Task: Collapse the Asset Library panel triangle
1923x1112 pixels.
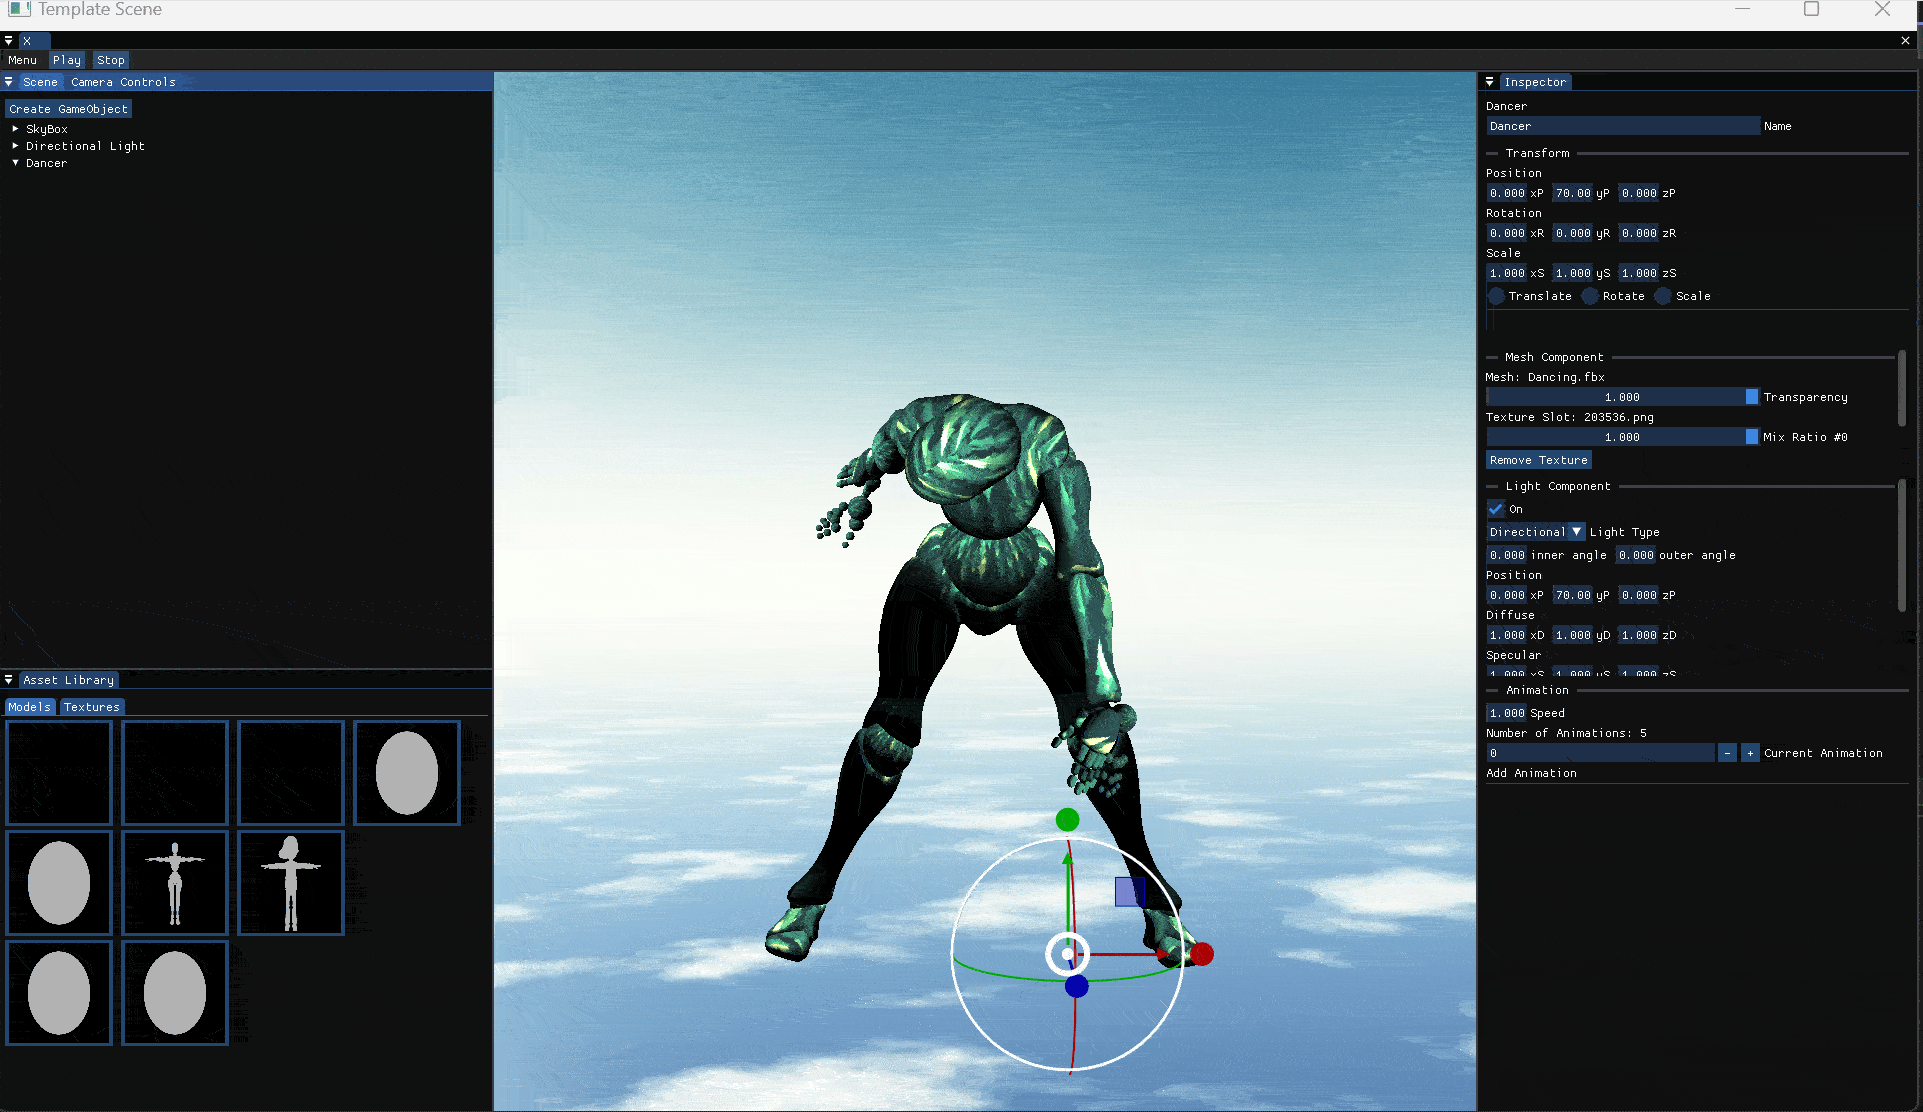Action: coord(9,680)
